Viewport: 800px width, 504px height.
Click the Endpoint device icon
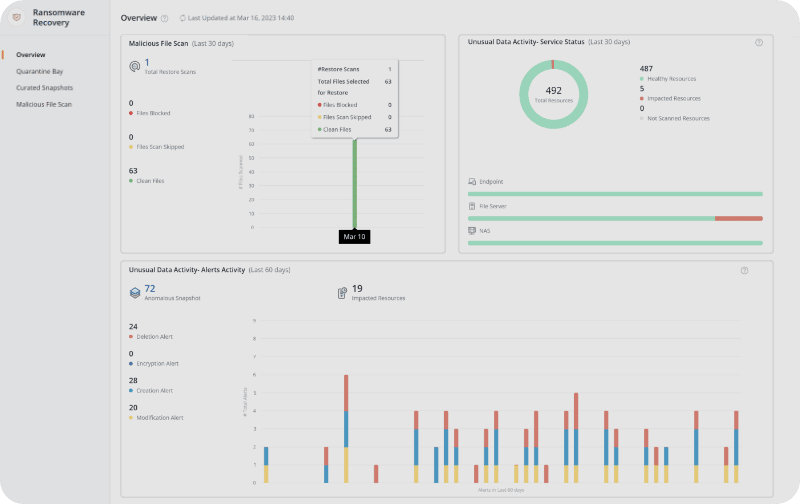pyautogui.click(x=472, y=182)
